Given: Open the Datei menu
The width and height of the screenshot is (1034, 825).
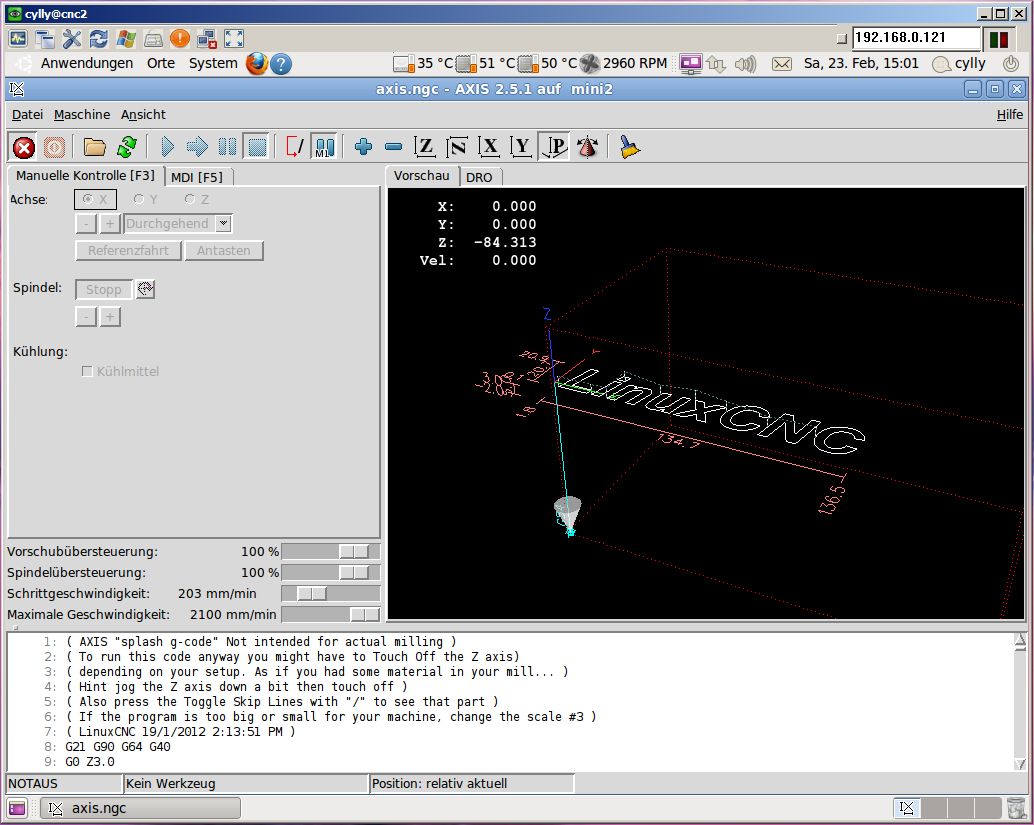Looking at the screenshot, I should pos(27,115).
